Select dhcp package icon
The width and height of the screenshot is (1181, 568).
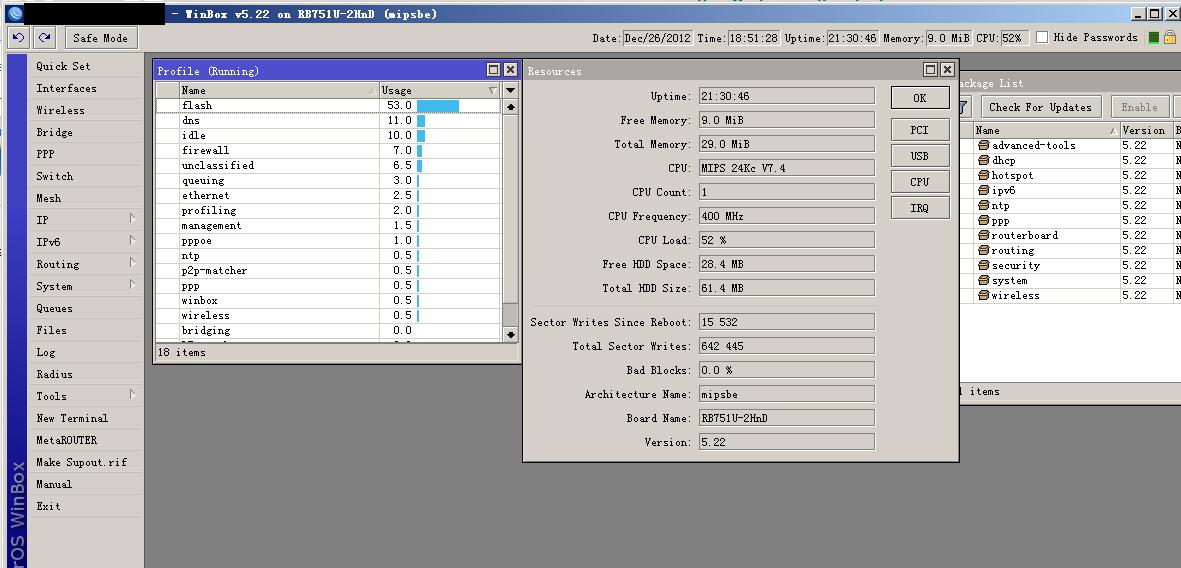(983, 160)
